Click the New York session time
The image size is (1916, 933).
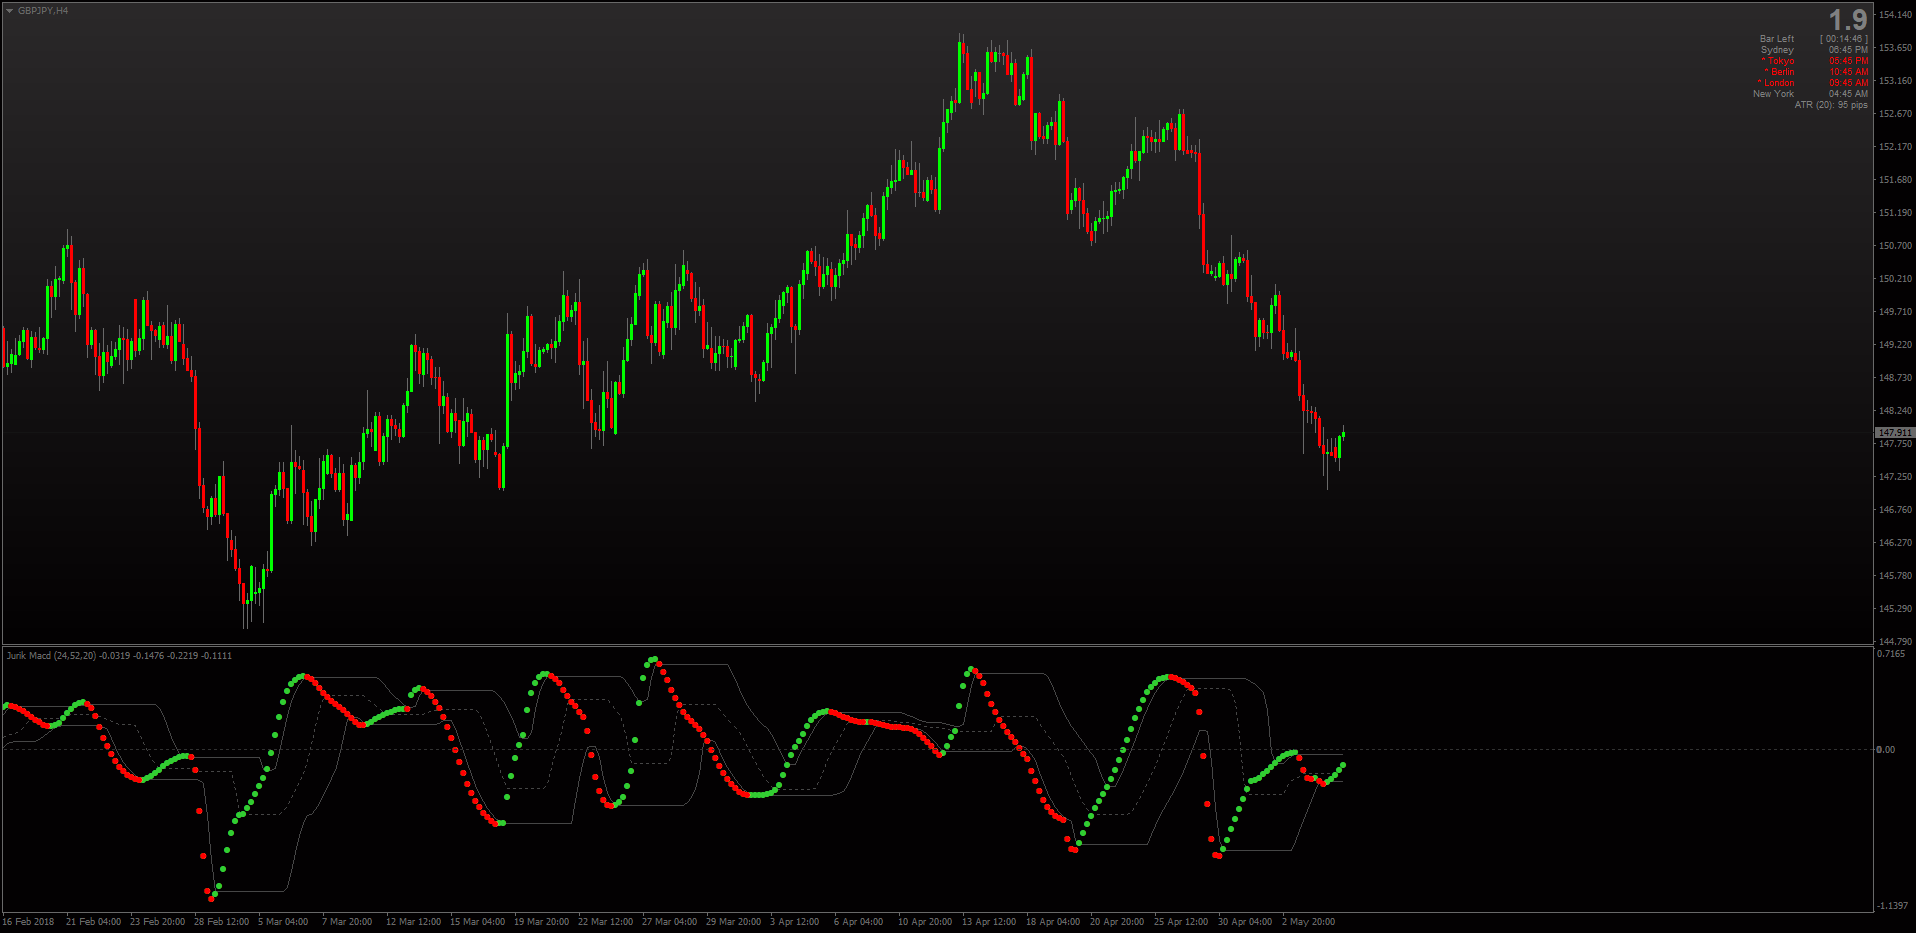tap(1848, 94)
